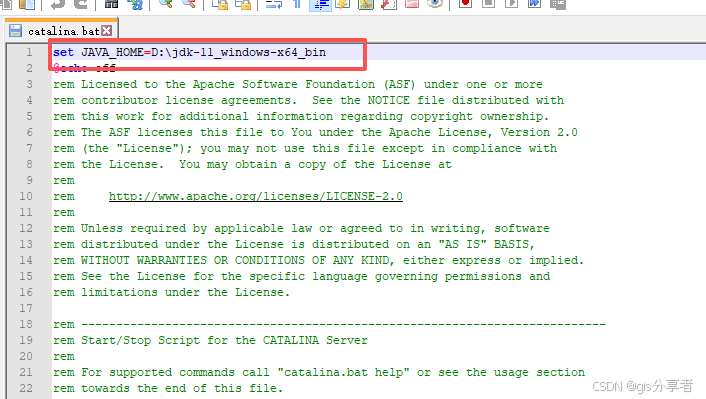Click the Undo toolbar icon
706x399 pixels.
[x=58, y=4]
